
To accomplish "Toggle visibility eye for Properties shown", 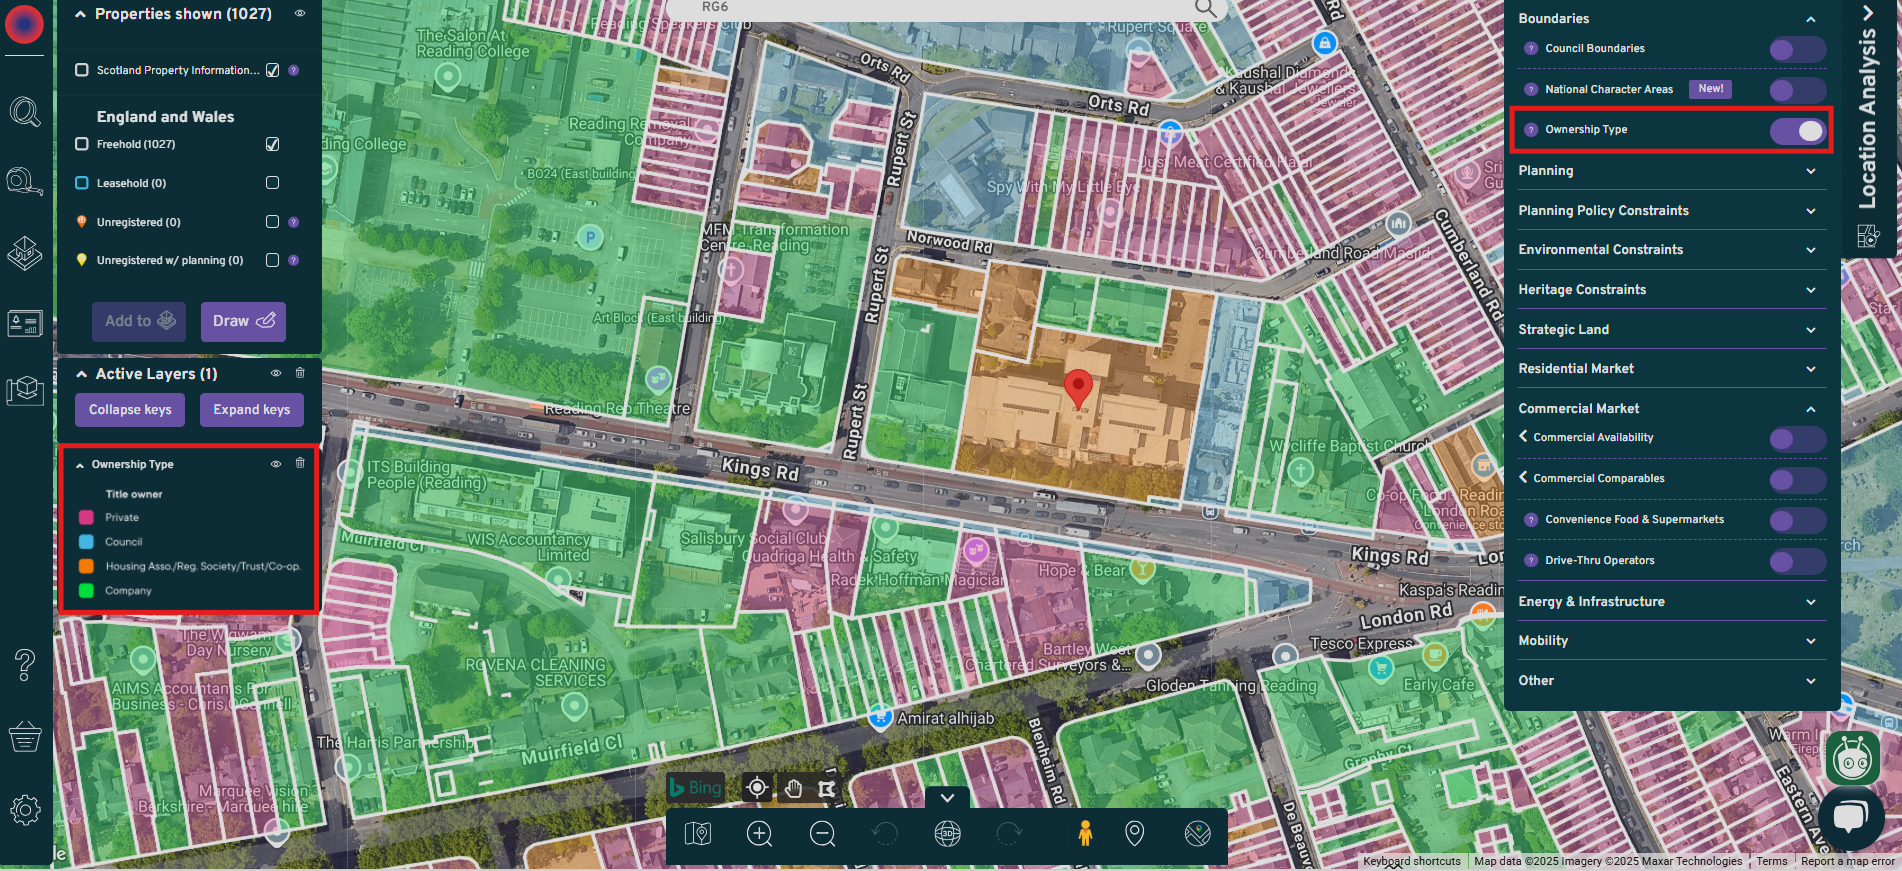I will pos(299,13).
